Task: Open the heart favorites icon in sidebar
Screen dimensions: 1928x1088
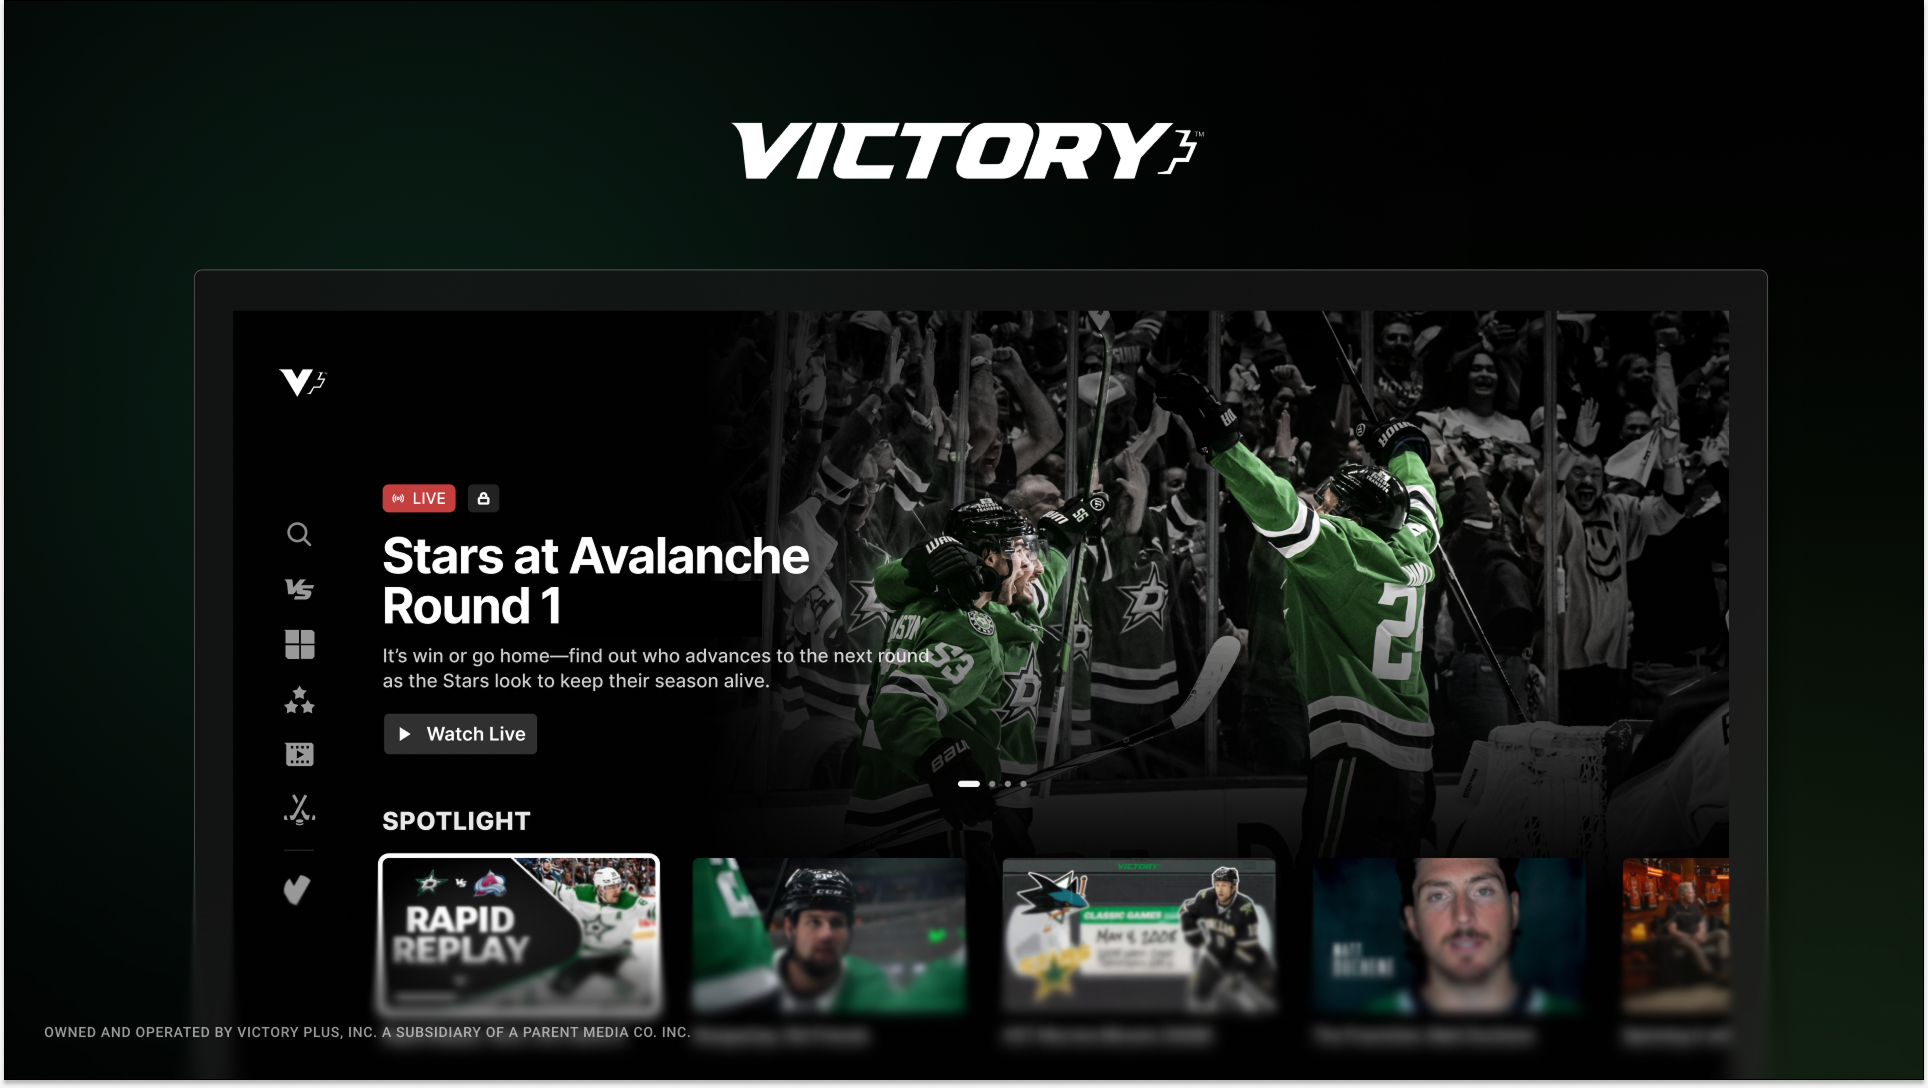Action: click(297, 889)
